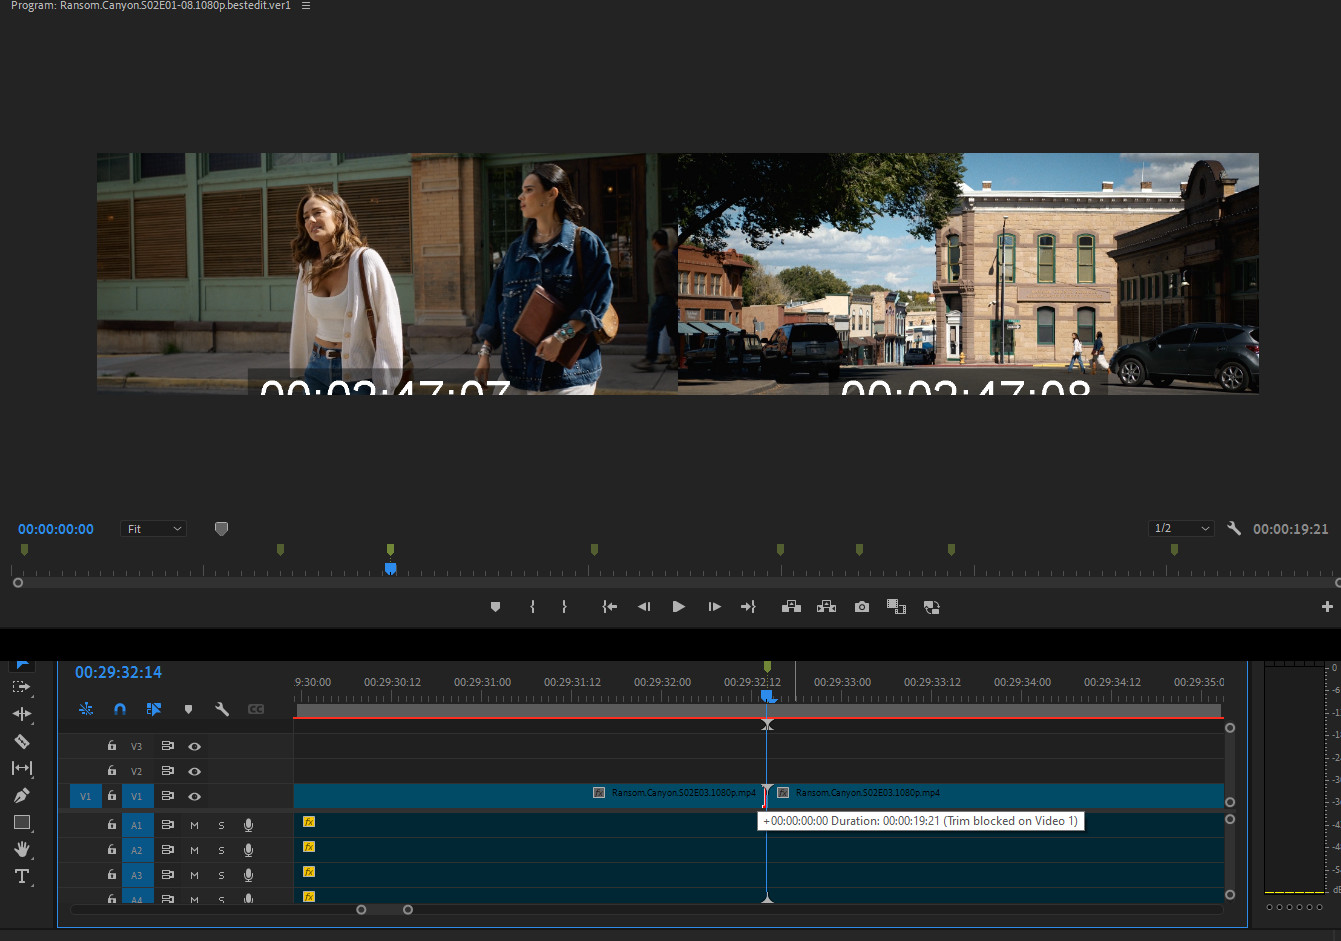Screen dimensions: 1341x941
Task: Mute track A2
Action: pos(195,850)
